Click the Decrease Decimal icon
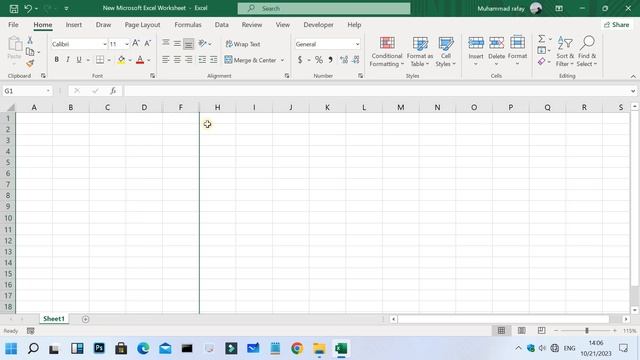The height and width of the screenshot is (360, 640). coord(356,60)
